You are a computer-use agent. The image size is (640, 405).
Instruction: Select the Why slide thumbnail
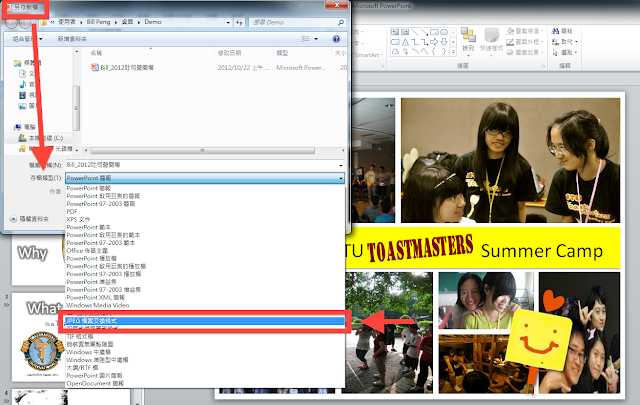[x=37, y=259]
